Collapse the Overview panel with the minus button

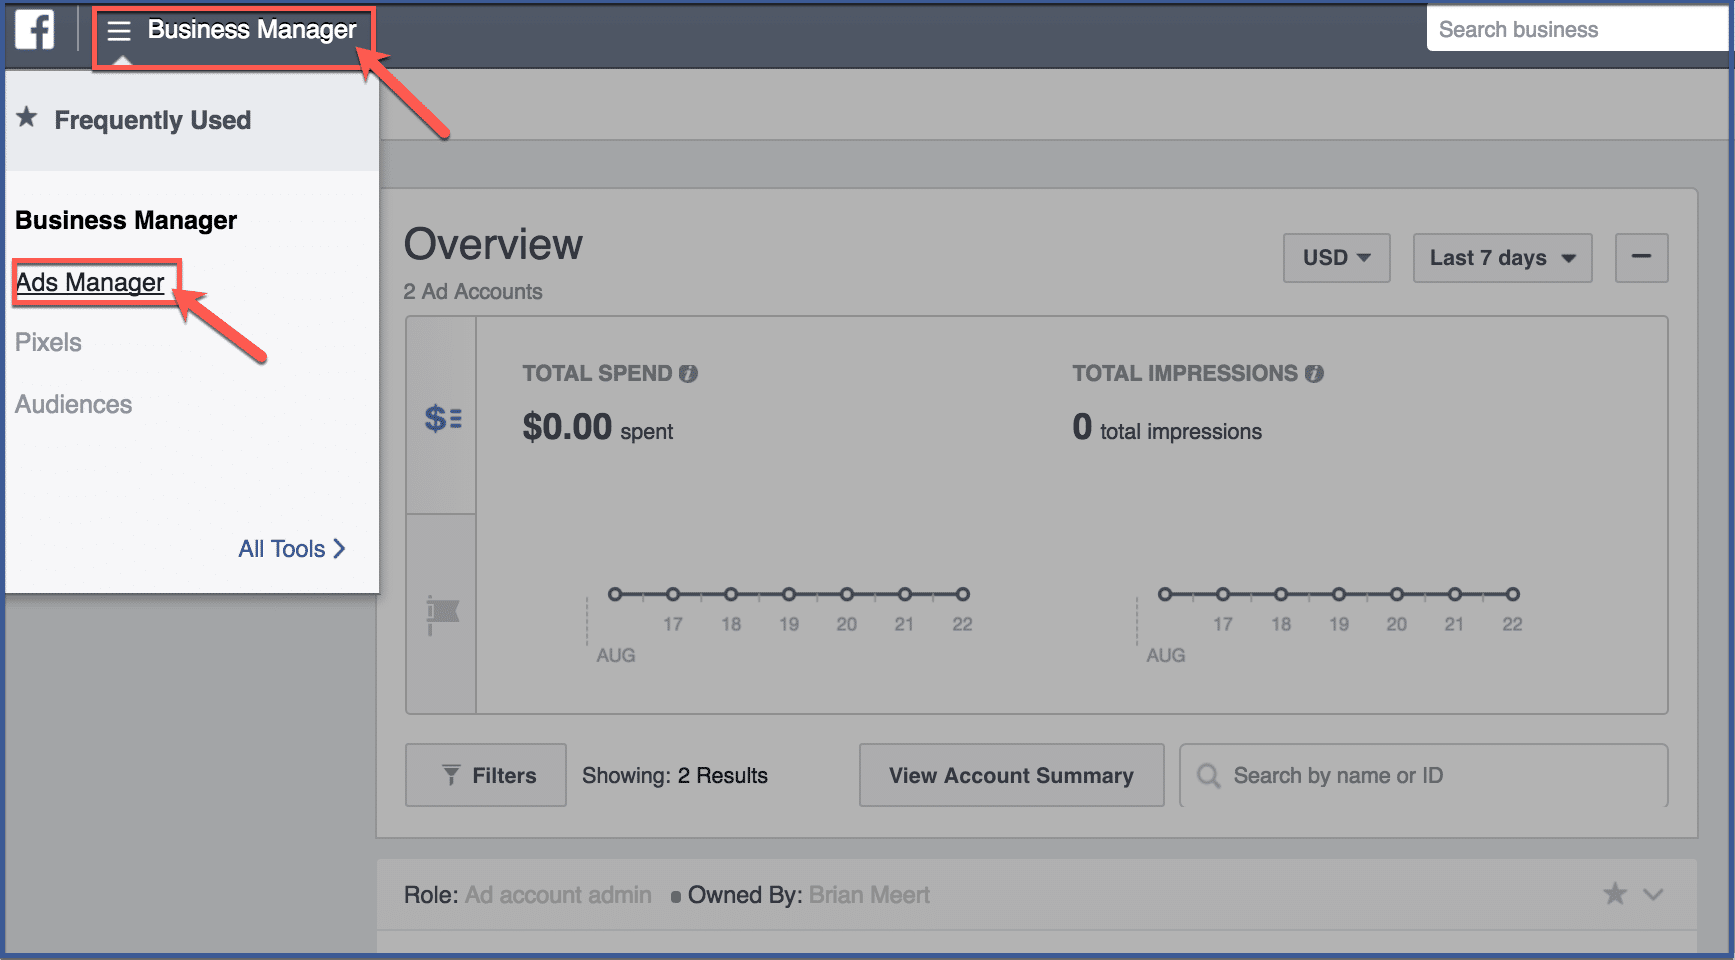(1642, 257)
